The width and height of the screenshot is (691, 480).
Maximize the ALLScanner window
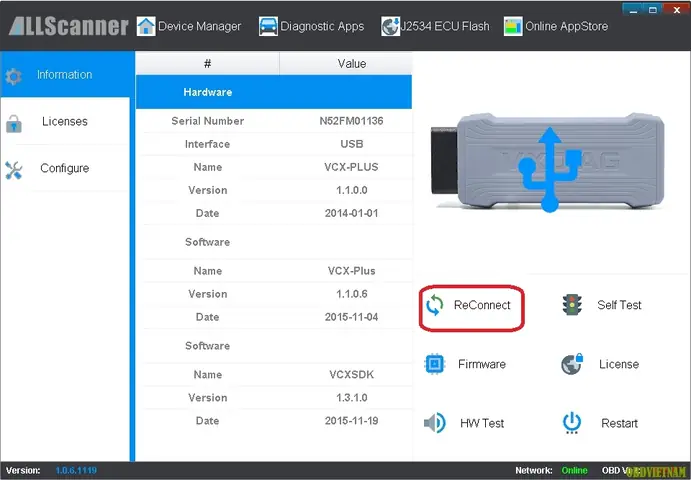(x=654, y=9)
